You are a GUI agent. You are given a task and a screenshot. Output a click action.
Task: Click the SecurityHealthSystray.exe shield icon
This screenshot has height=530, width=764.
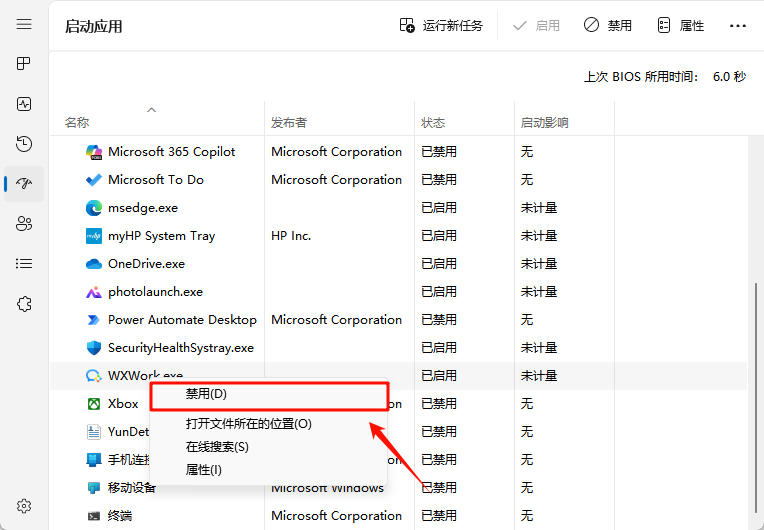(94, 348)
